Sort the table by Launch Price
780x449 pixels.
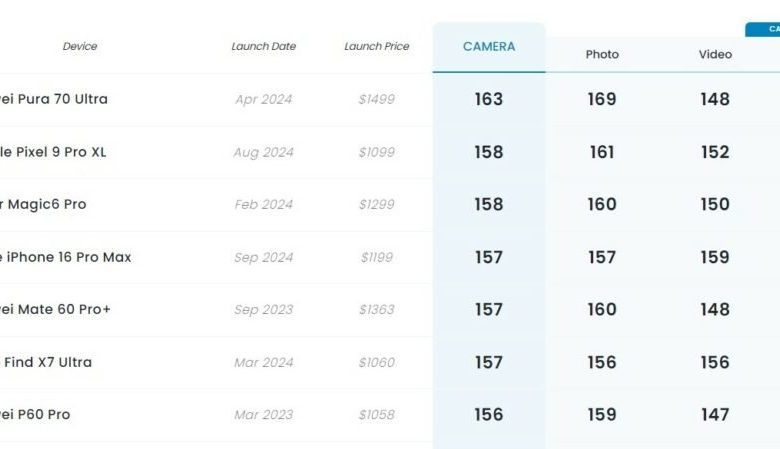click(x=377, y=47)
